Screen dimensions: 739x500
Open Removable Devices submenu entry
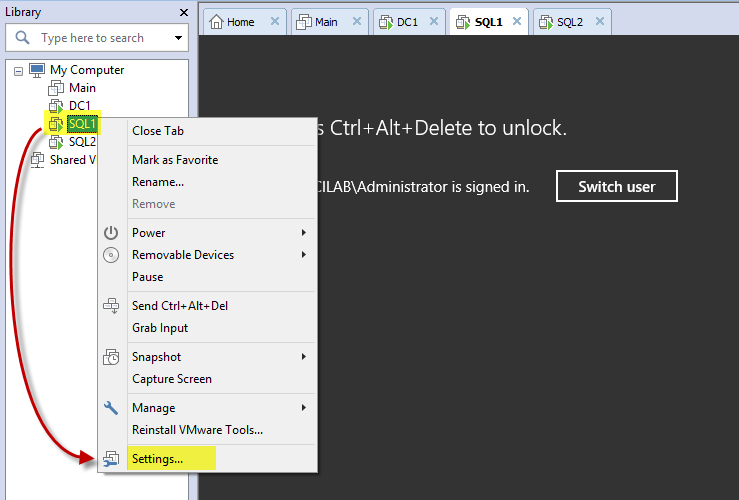pos(207,255)
